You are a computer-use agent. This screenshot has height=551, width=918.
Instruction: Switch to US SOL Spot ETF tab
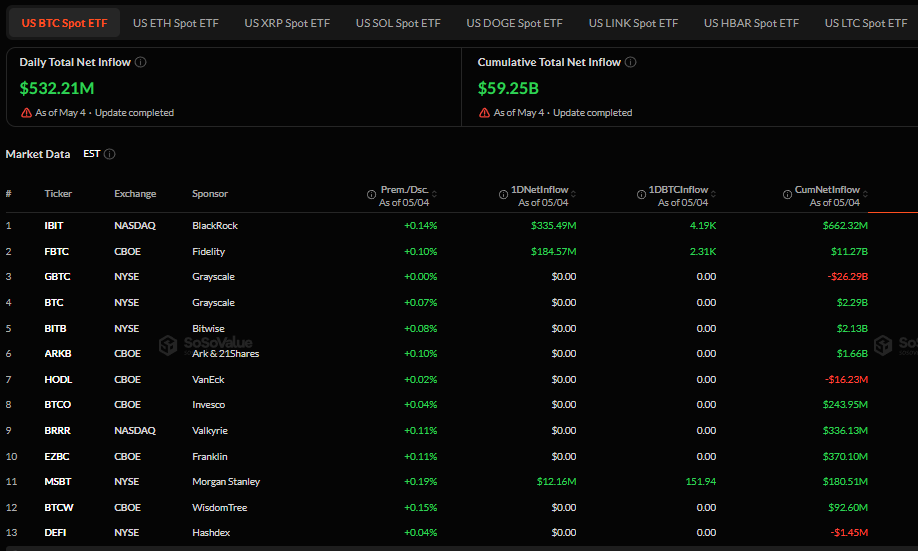(398, 23)
